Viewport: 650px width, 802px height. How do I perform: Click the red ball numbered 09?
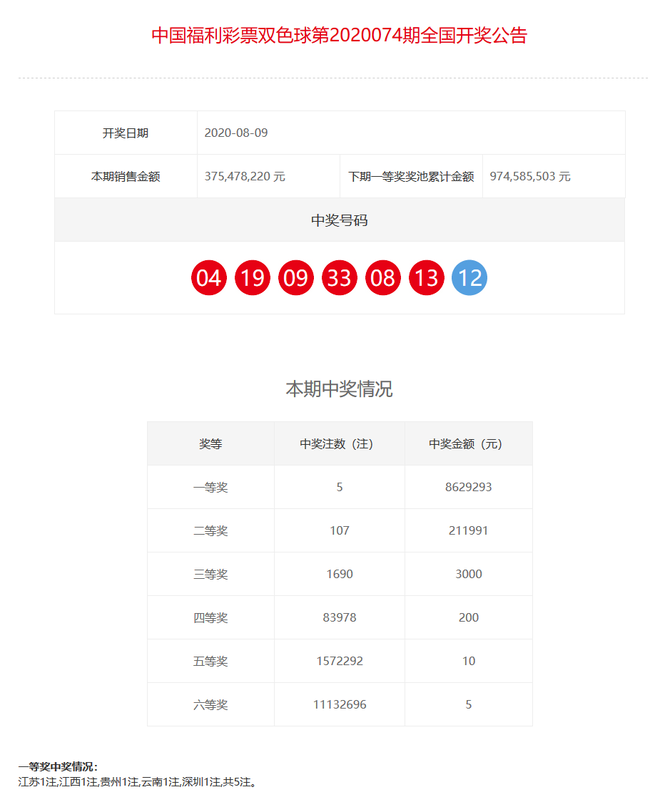pyautogui.click(x=296, y=278)
